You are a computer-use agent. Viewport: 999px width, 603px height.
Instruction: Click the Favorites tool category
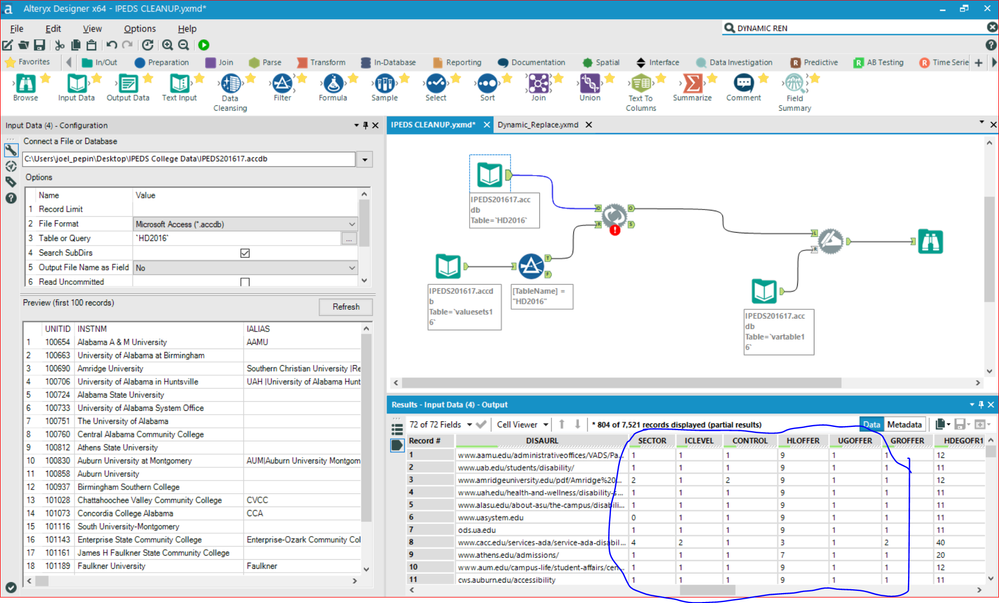click(27, 62)
